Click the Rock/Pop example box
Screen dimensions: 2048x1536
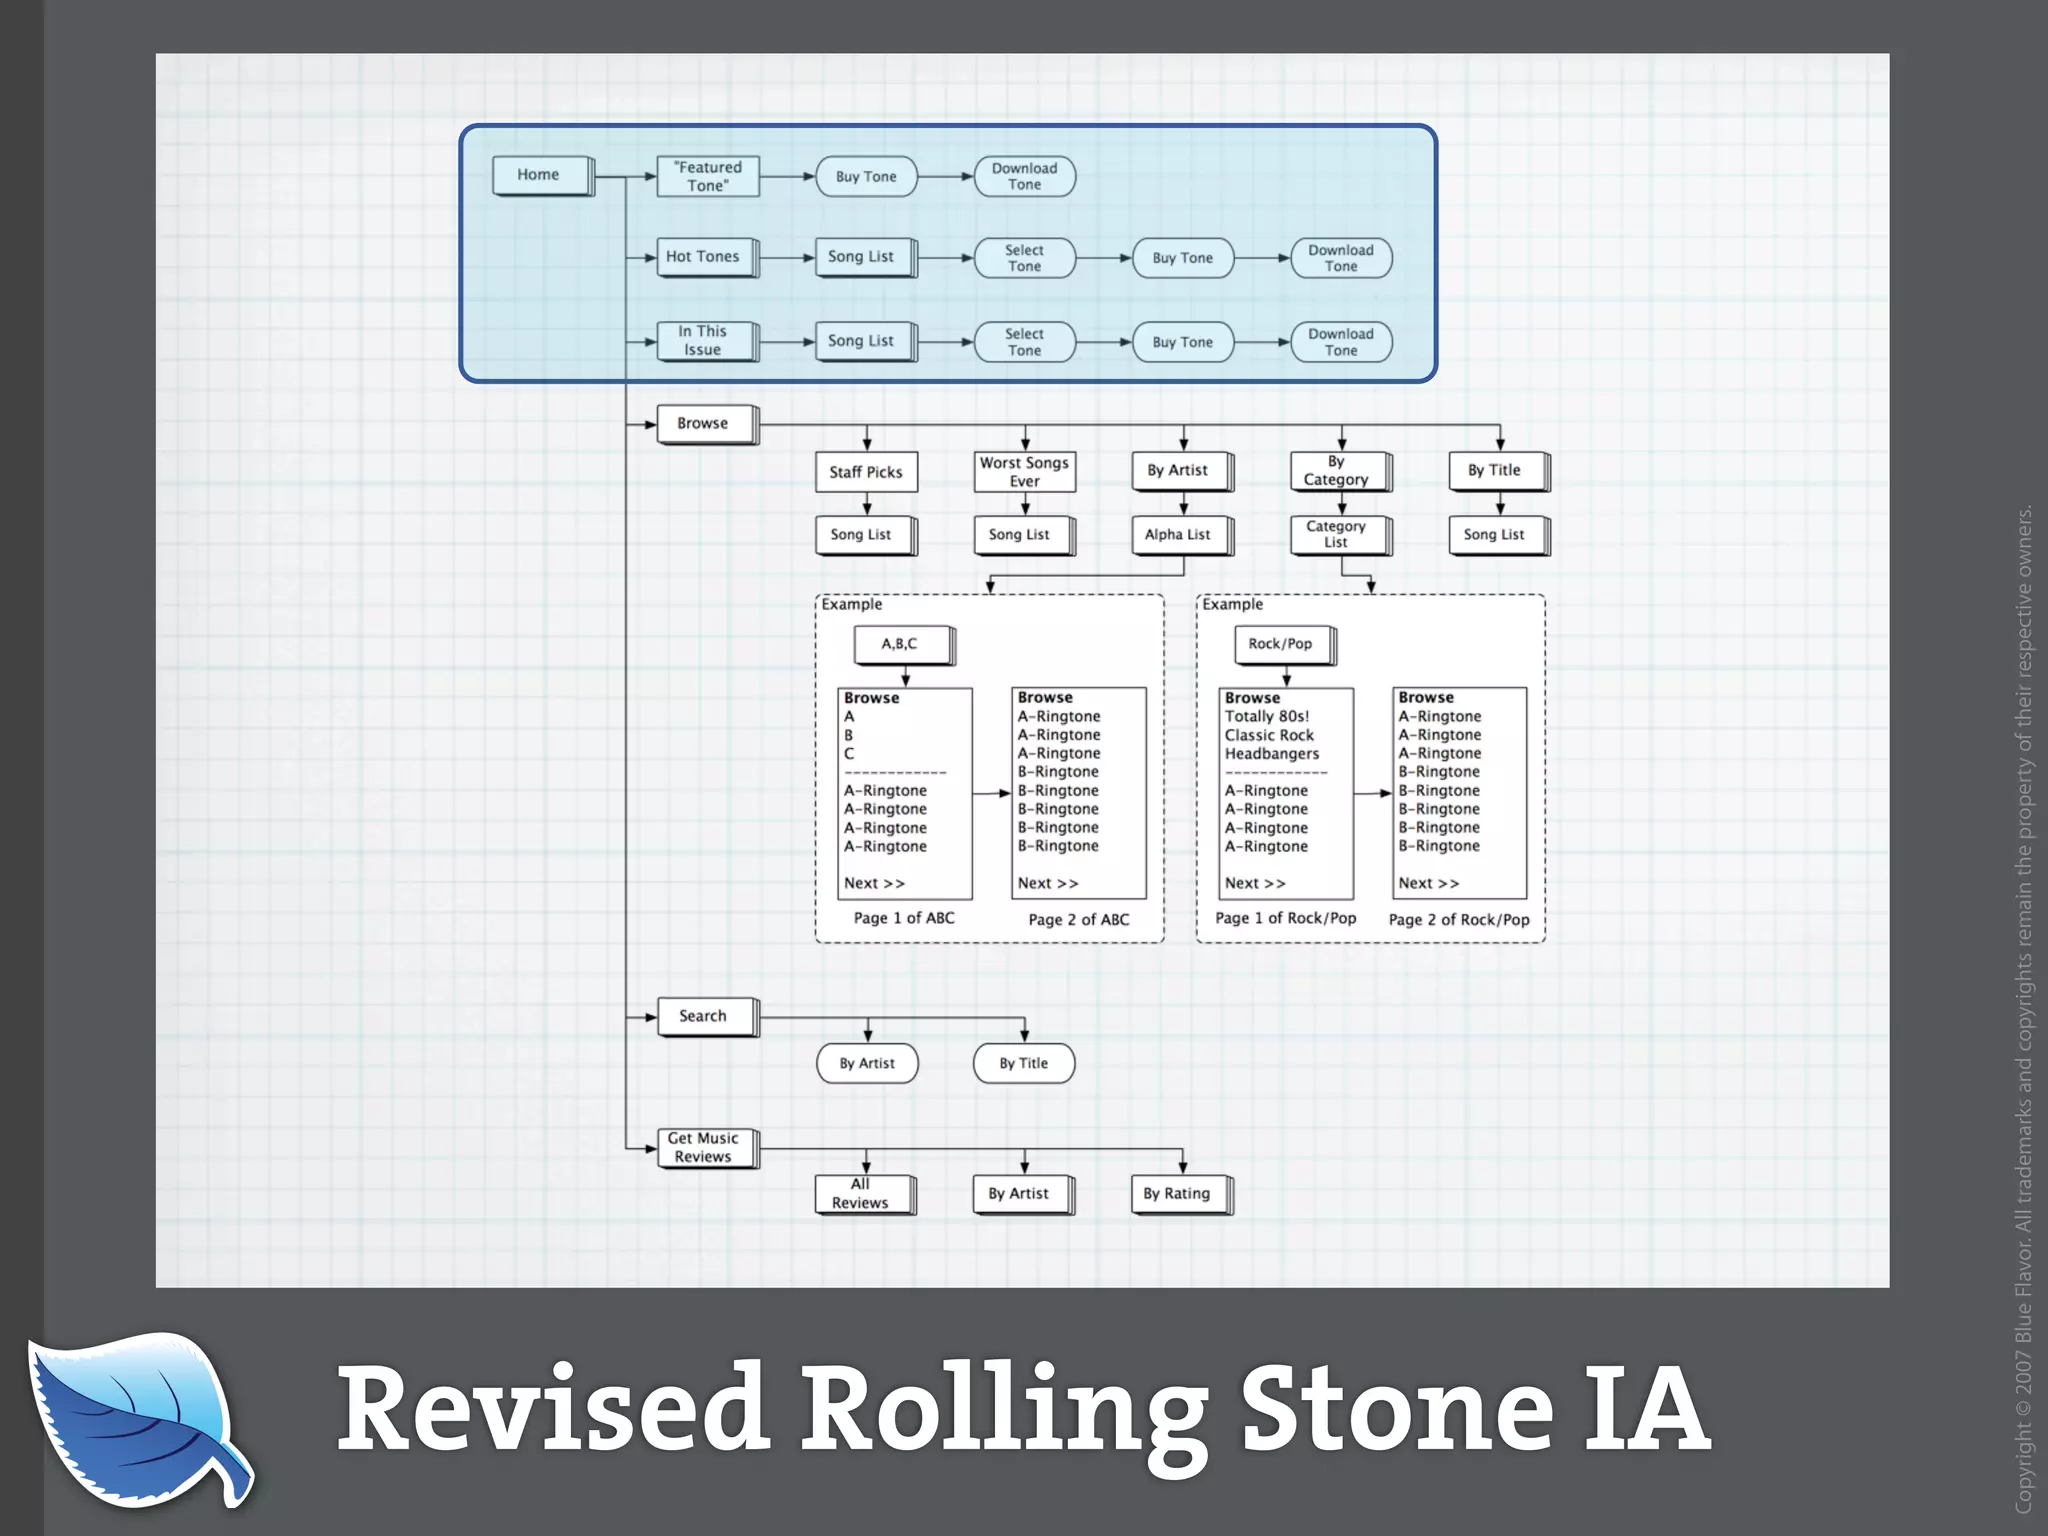coord(1282,644)
